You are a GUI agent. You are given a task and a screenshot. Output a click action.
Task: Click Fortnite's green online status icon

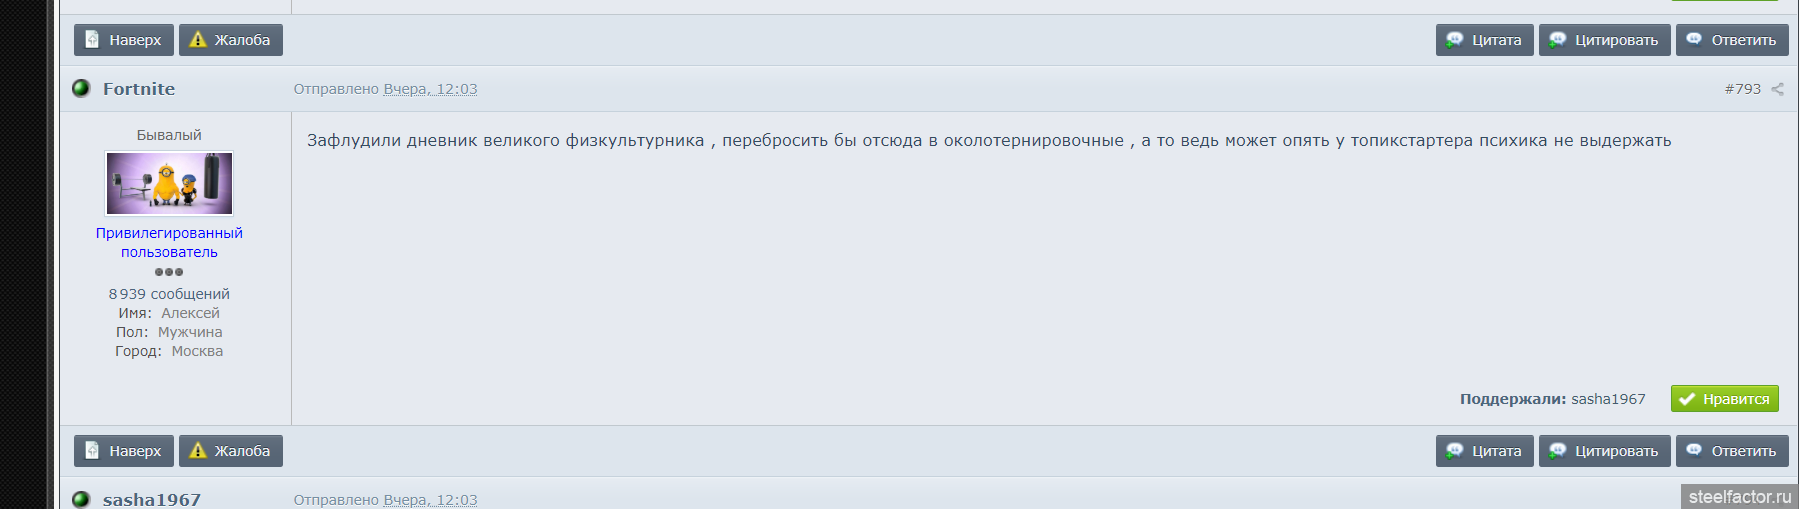(x=82, y=88)
